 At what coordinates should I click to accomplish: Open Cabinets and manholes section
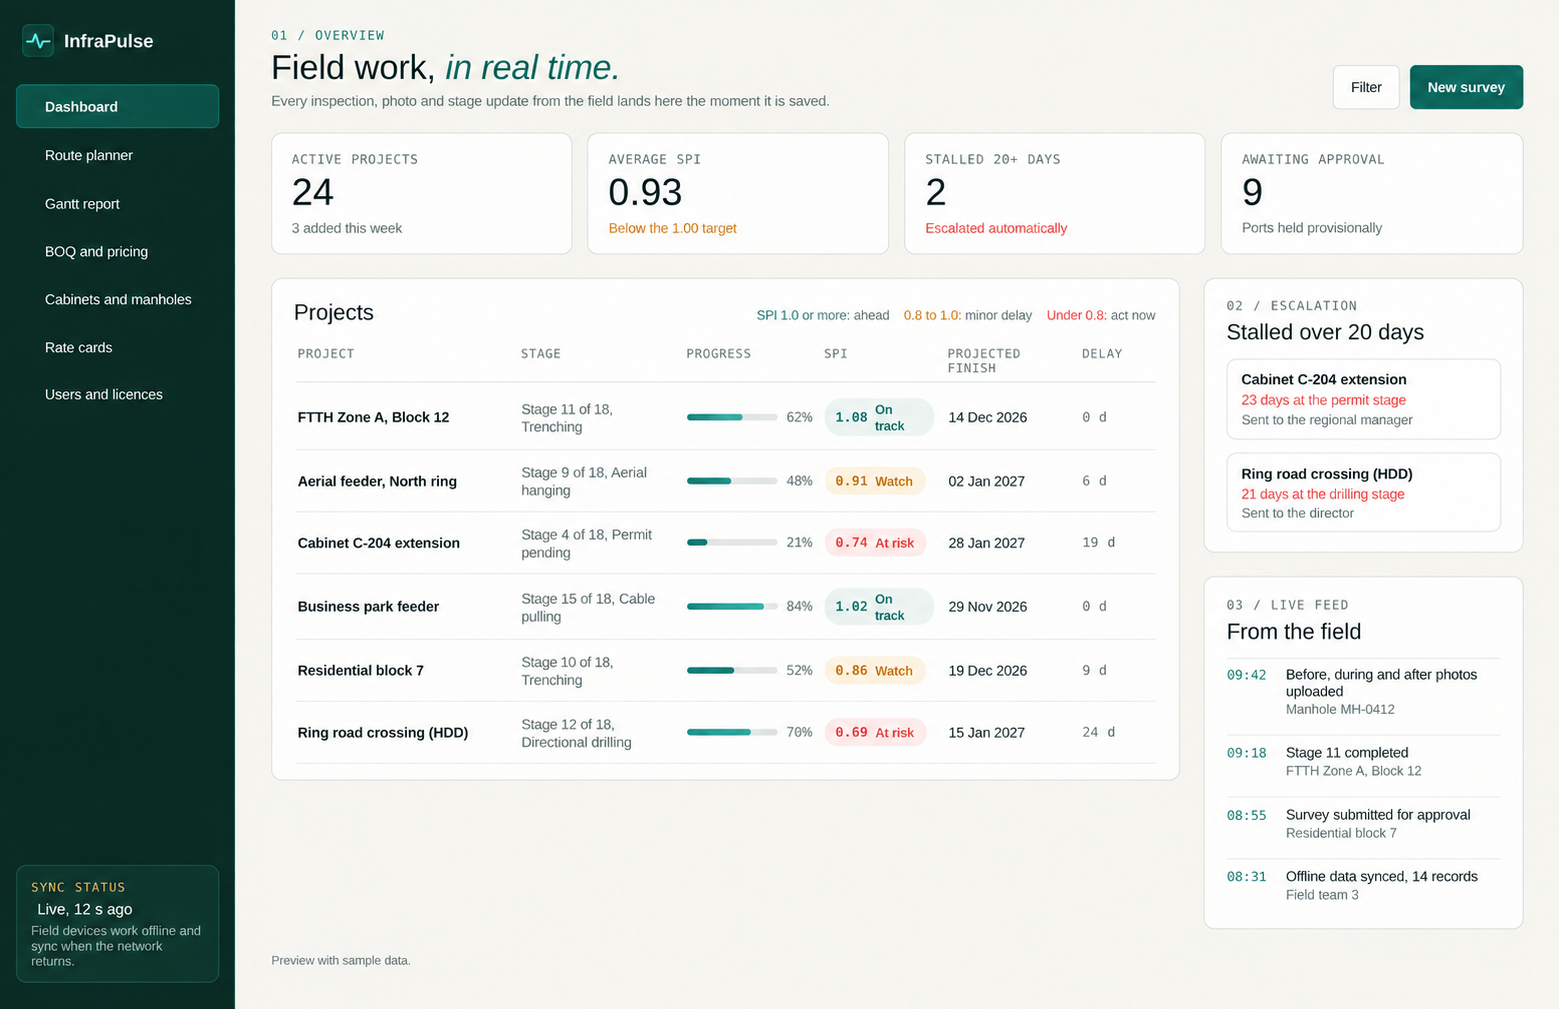(117, 299)
